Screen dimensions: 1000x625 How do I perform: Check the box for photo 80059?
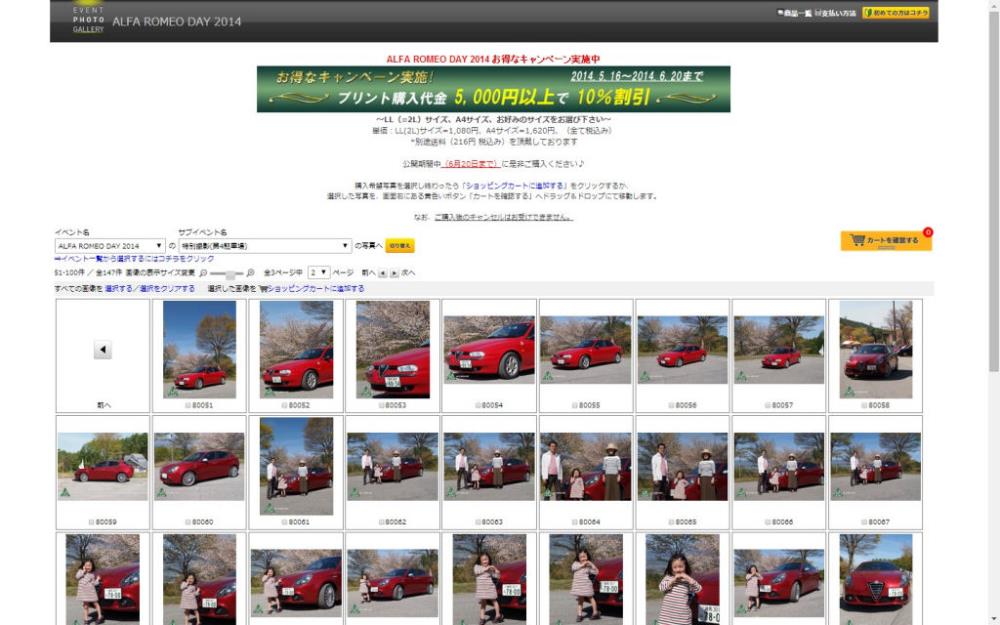tap(91, 522)
